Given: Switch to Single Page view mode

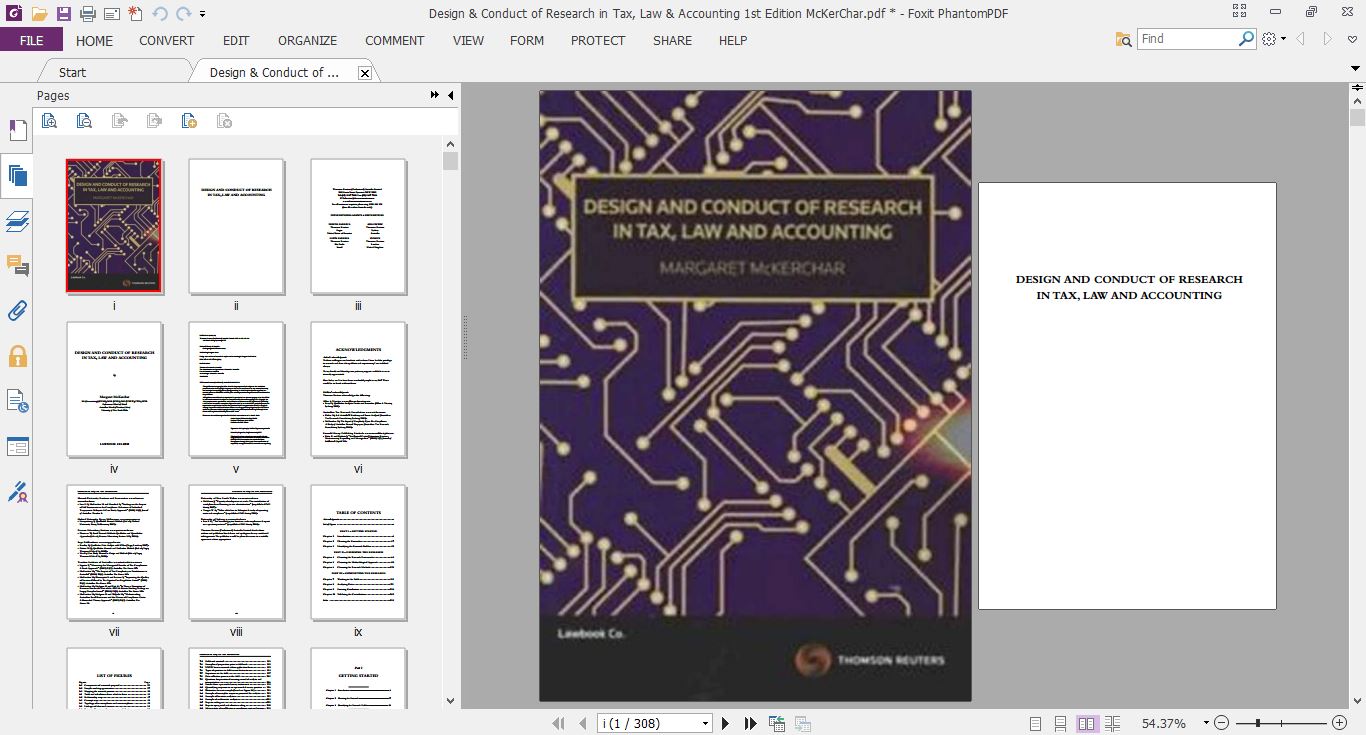Looking at the screenshot, I should (x=1035, y=723).
